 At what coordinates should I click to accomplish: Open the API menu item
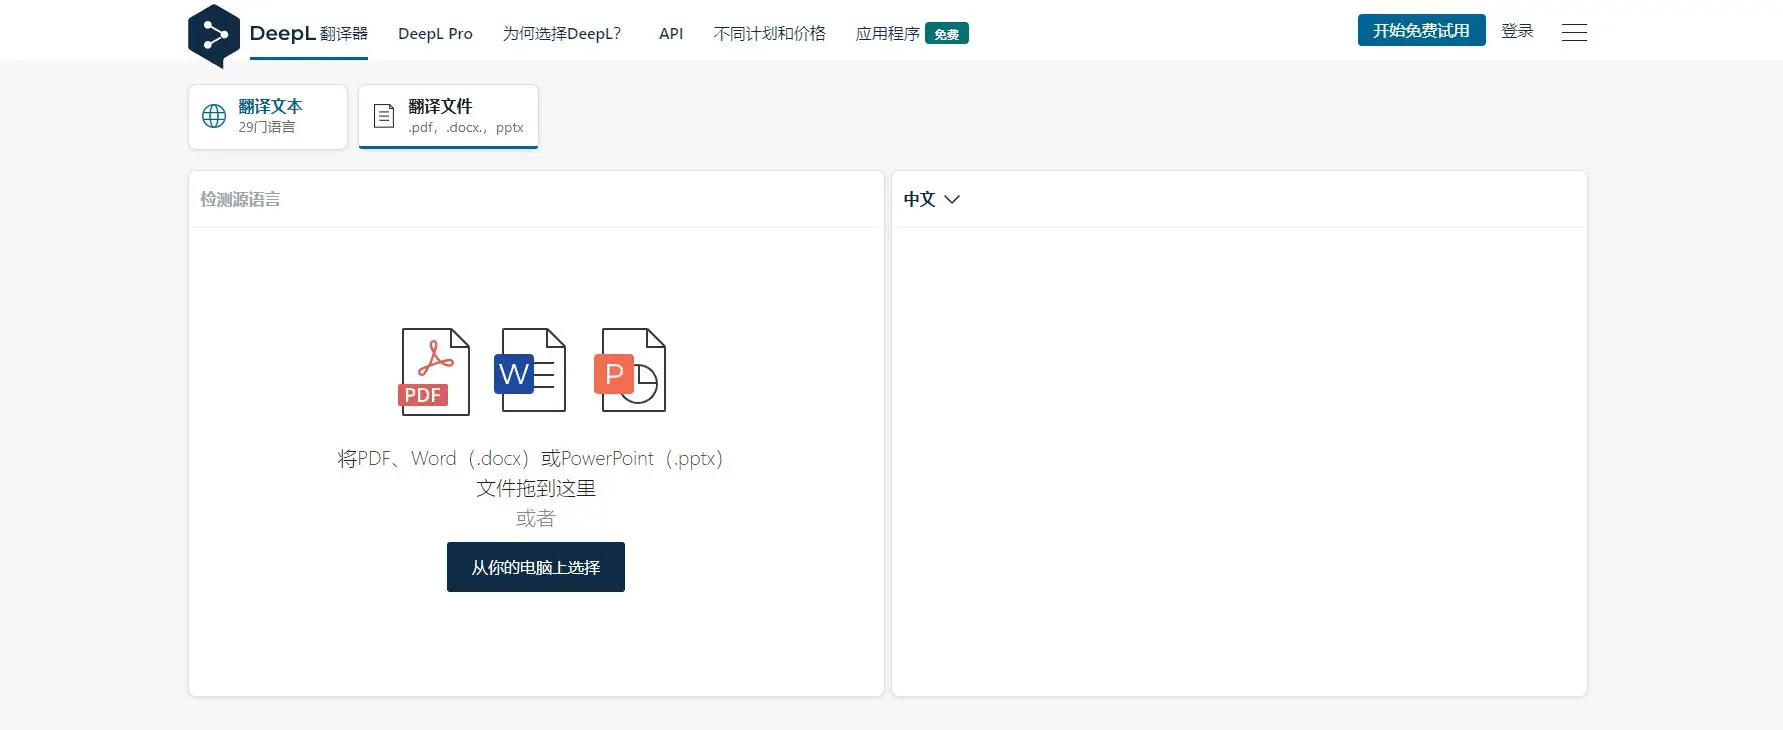(x=671, y=34)
